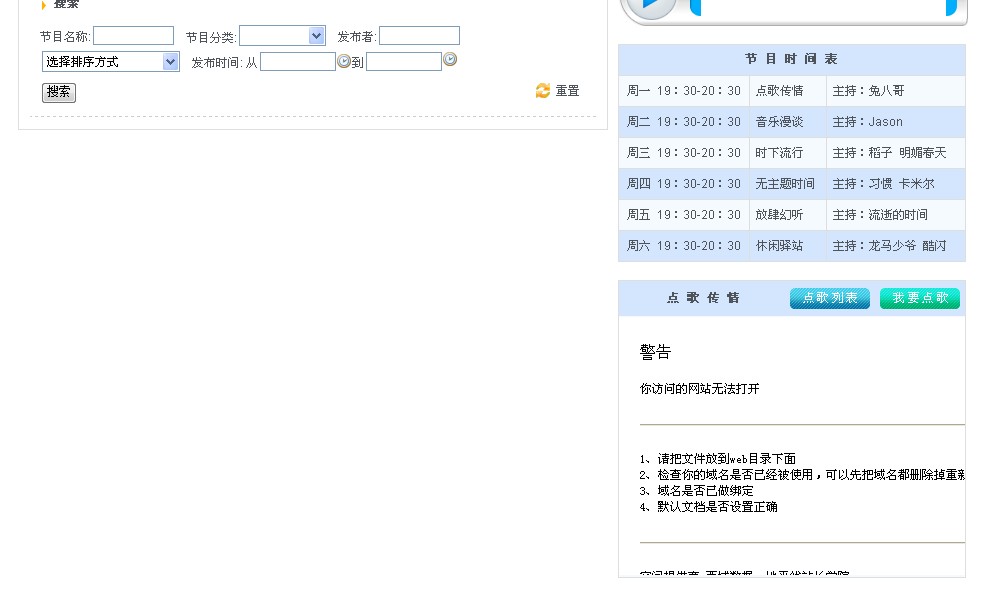Image resolution: width=989 pixels, height=592 pixels.
Task: Open the start date calendar picker icon
Action: [344, 61]
